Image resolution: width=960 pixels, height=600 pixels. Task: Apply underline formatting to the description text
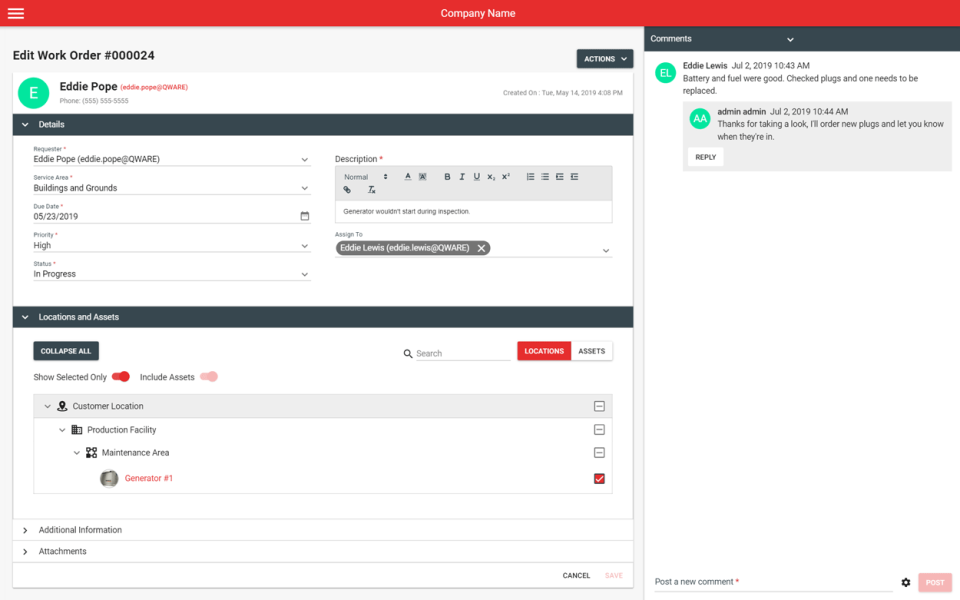[477, 177]
